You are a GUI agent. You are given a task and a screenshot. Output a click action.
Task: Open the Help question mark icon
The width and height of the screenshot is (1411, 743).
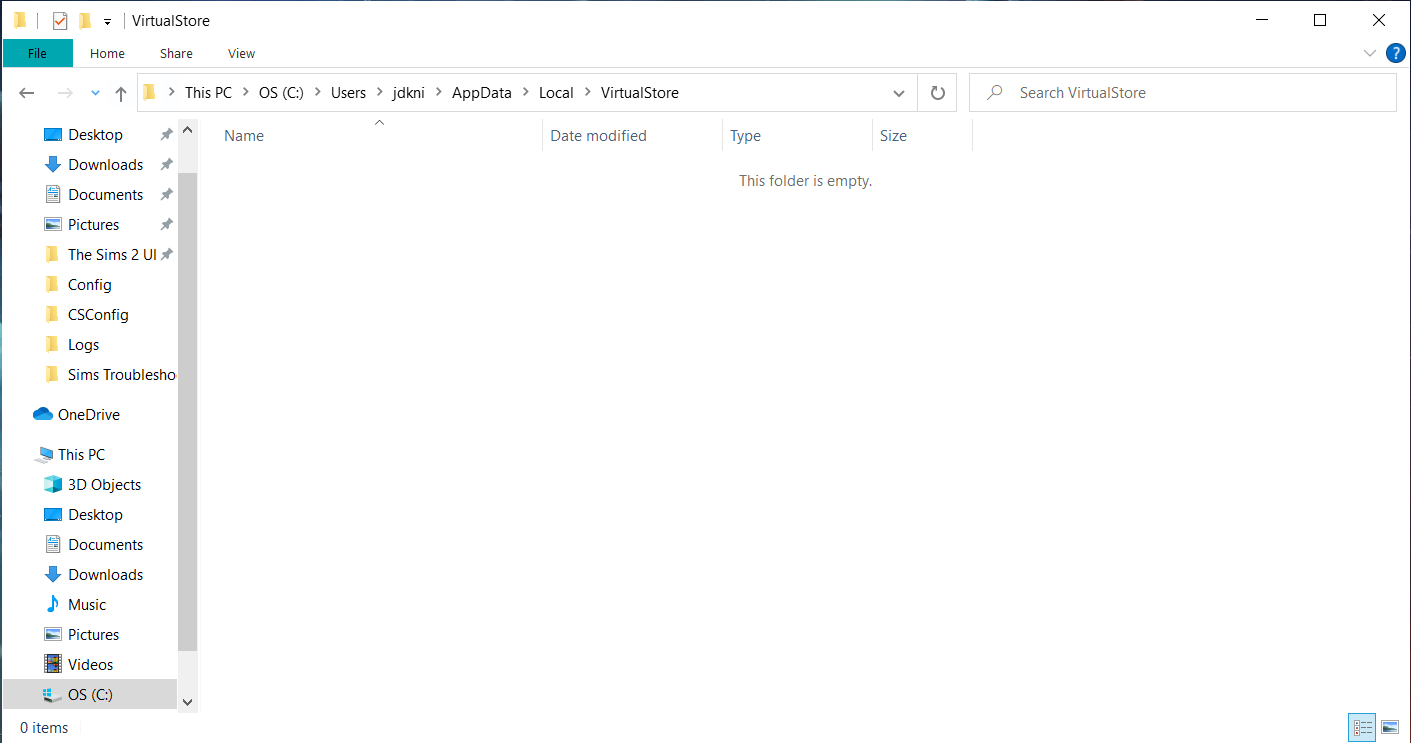pos(1396,53)
